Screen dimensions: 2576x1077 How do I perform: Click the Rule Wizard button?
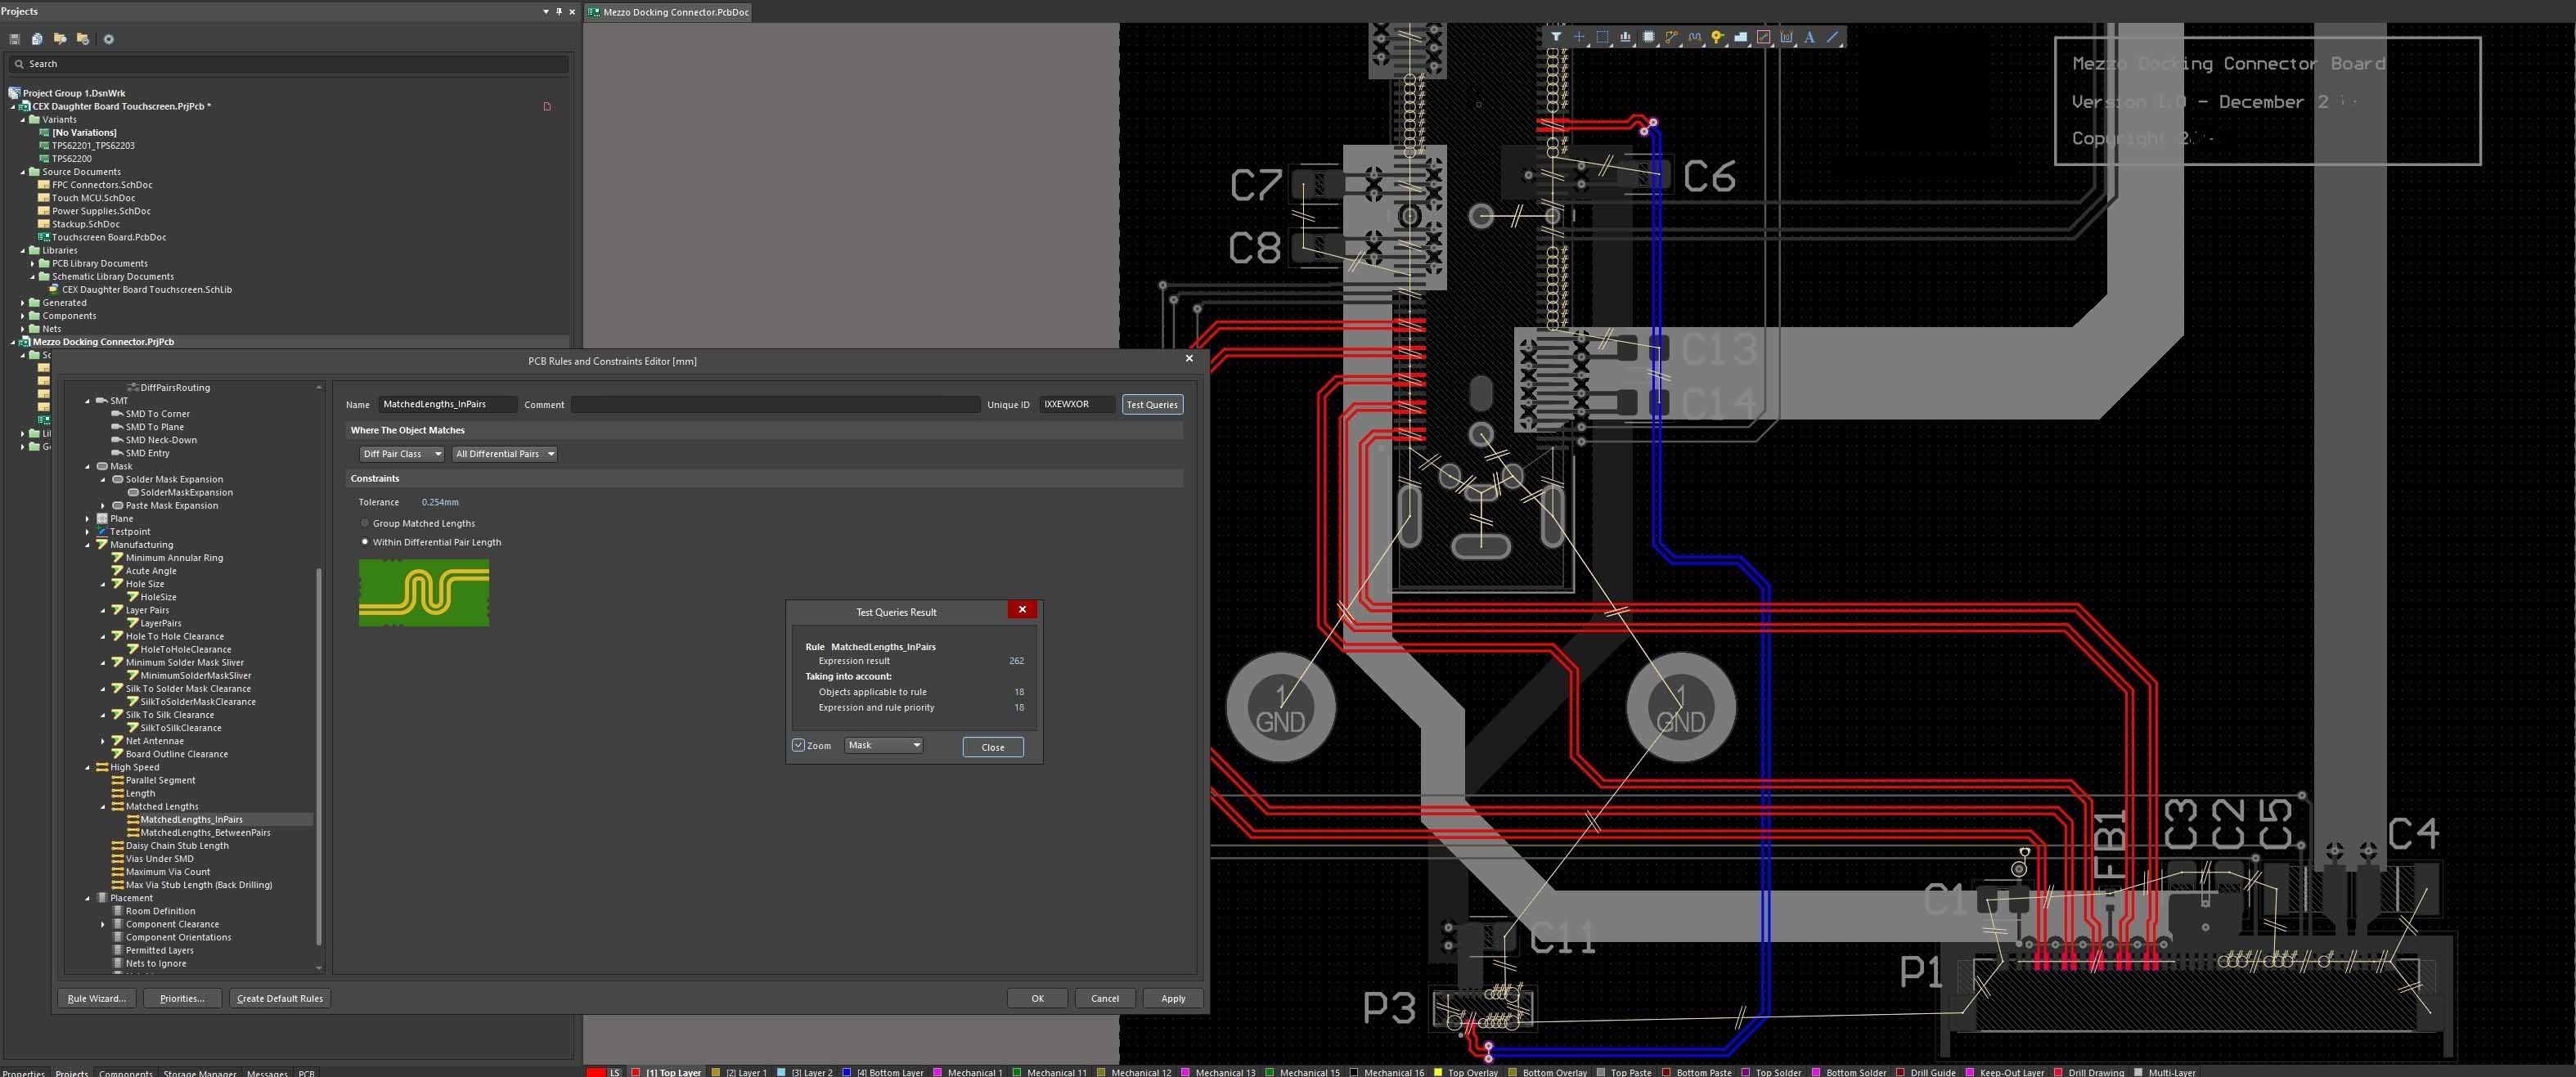pos(96,998)
